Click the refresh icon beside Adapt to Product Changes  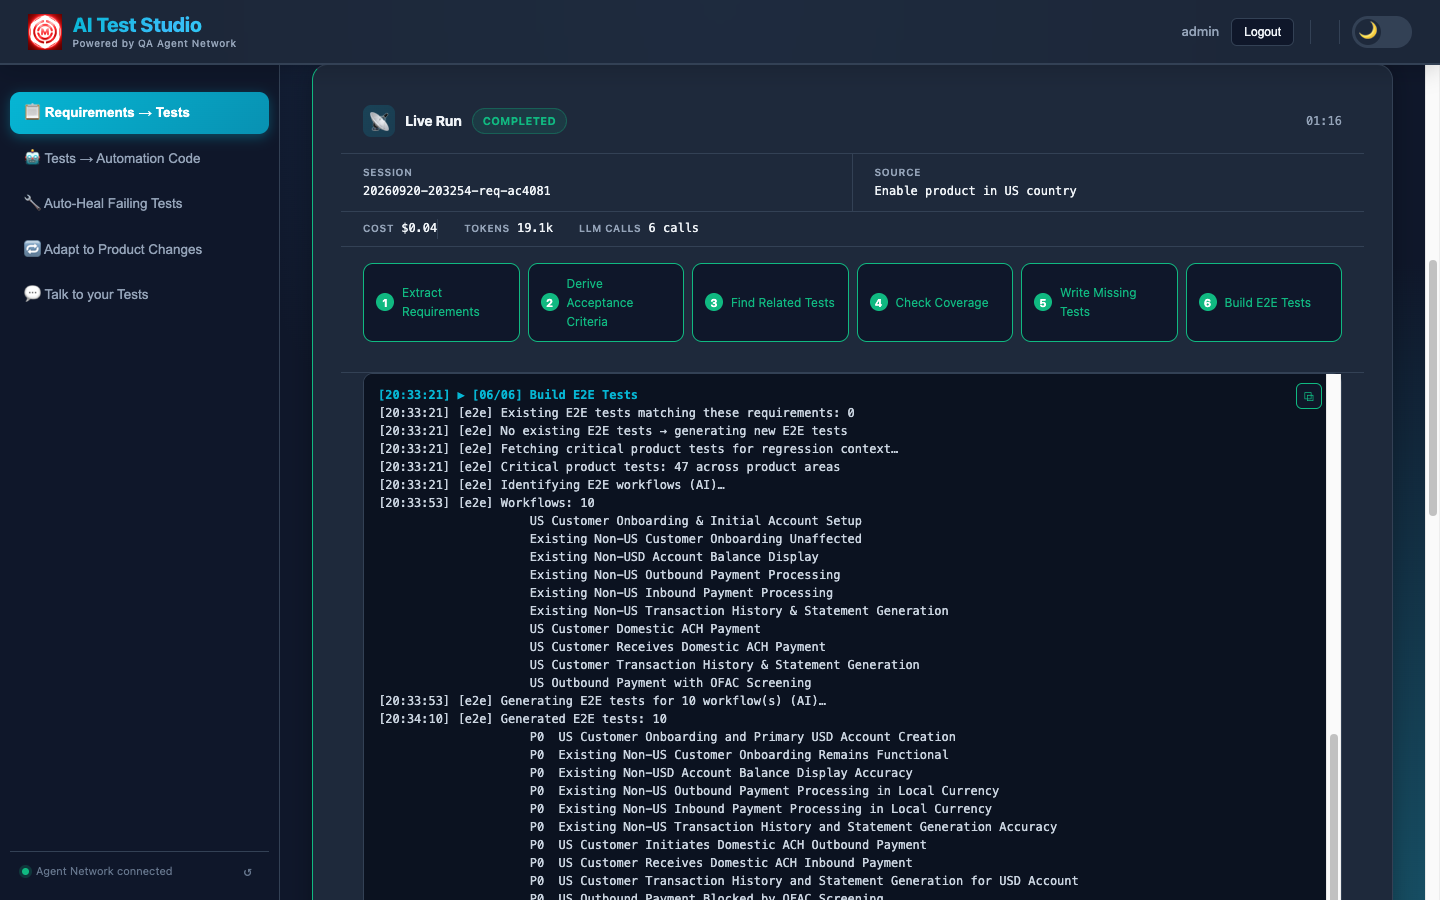tap(32, 248)
